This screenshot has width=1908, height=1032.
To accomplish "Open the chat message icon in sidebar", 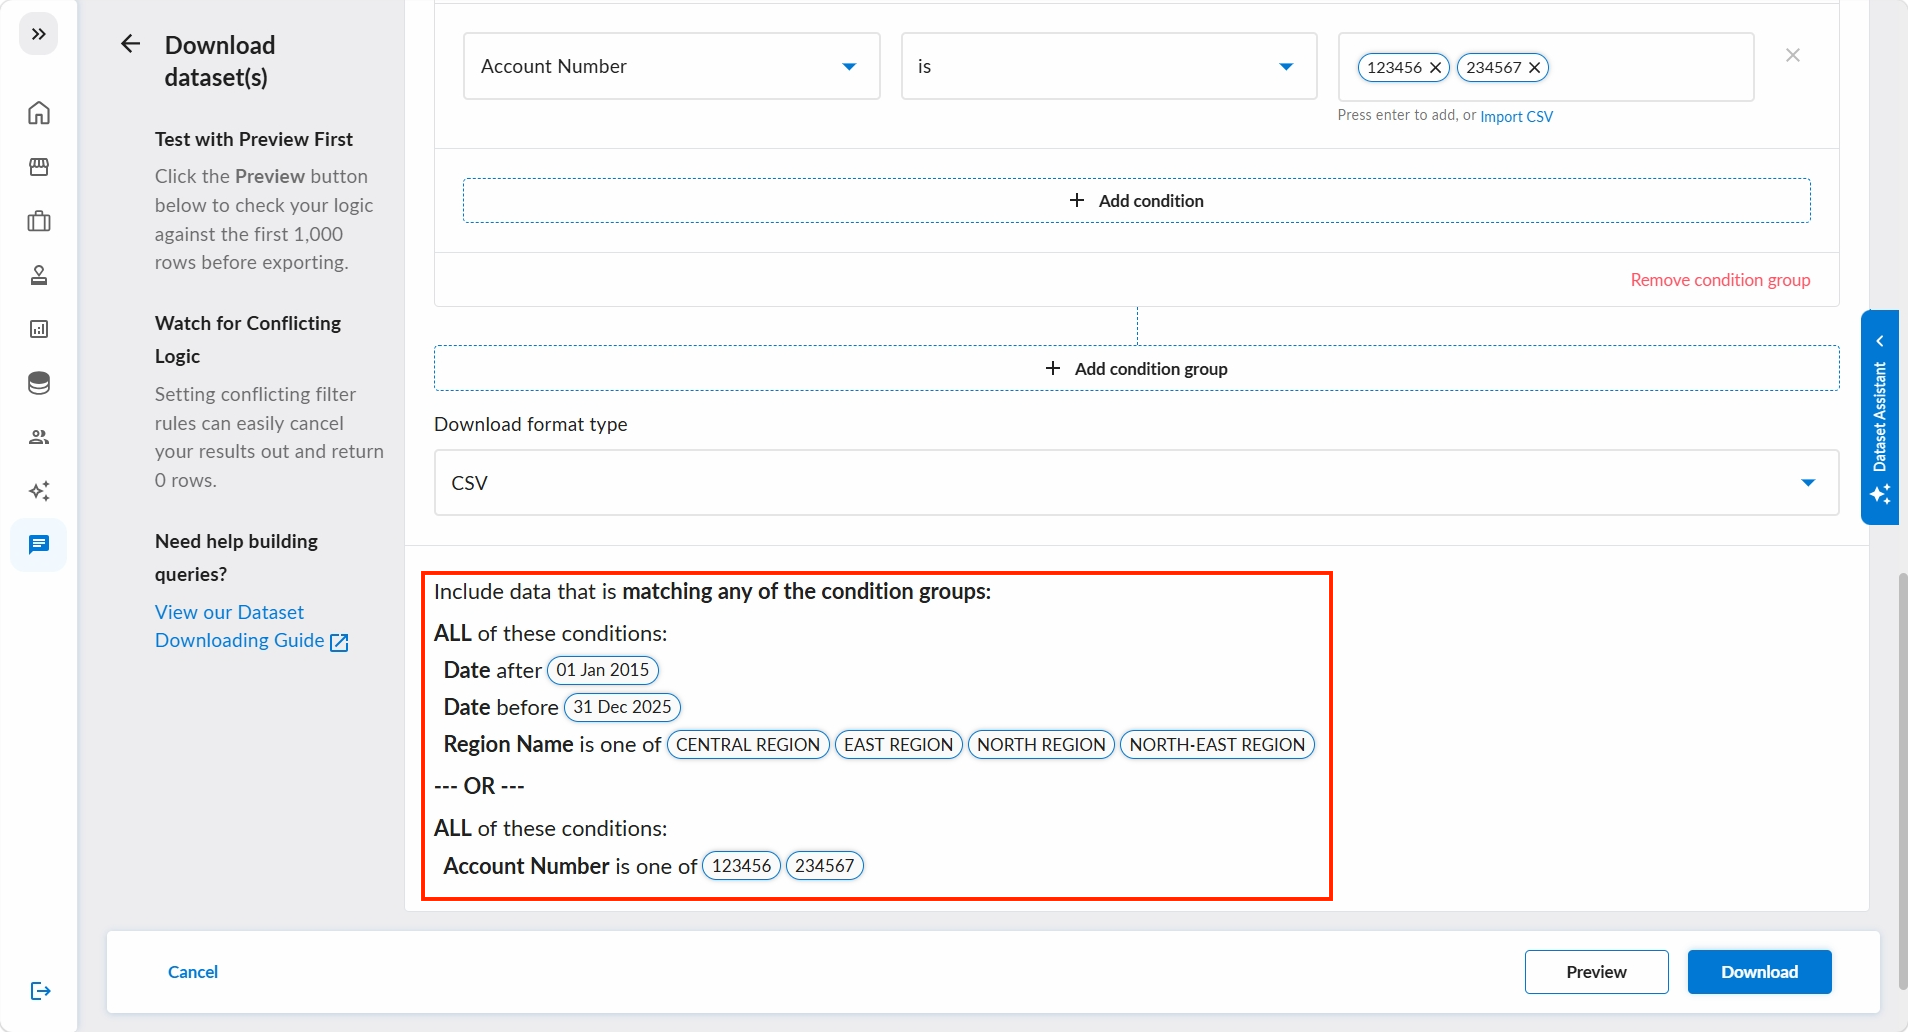I will (39, 545).
